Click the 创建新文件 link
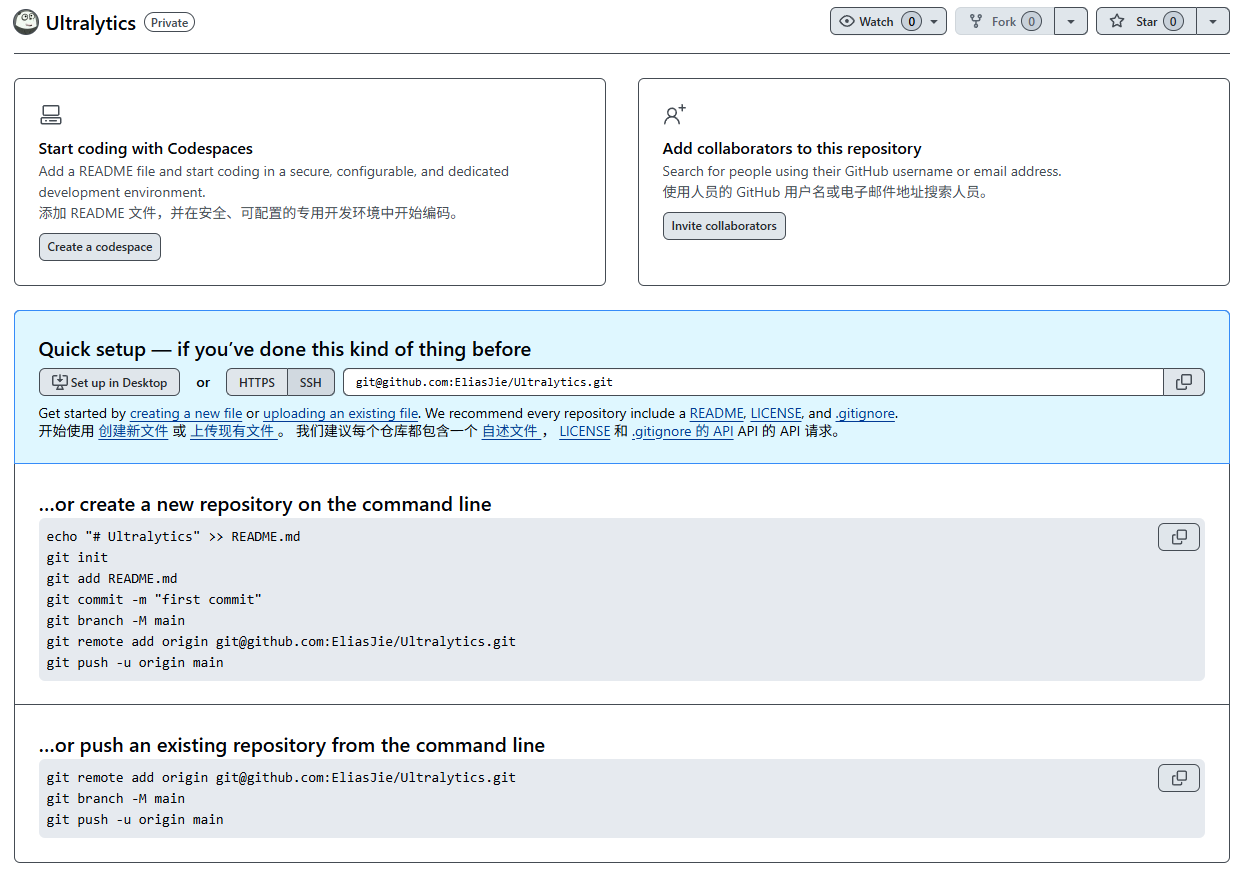1246x880 pixels. [x=133, y=432]
